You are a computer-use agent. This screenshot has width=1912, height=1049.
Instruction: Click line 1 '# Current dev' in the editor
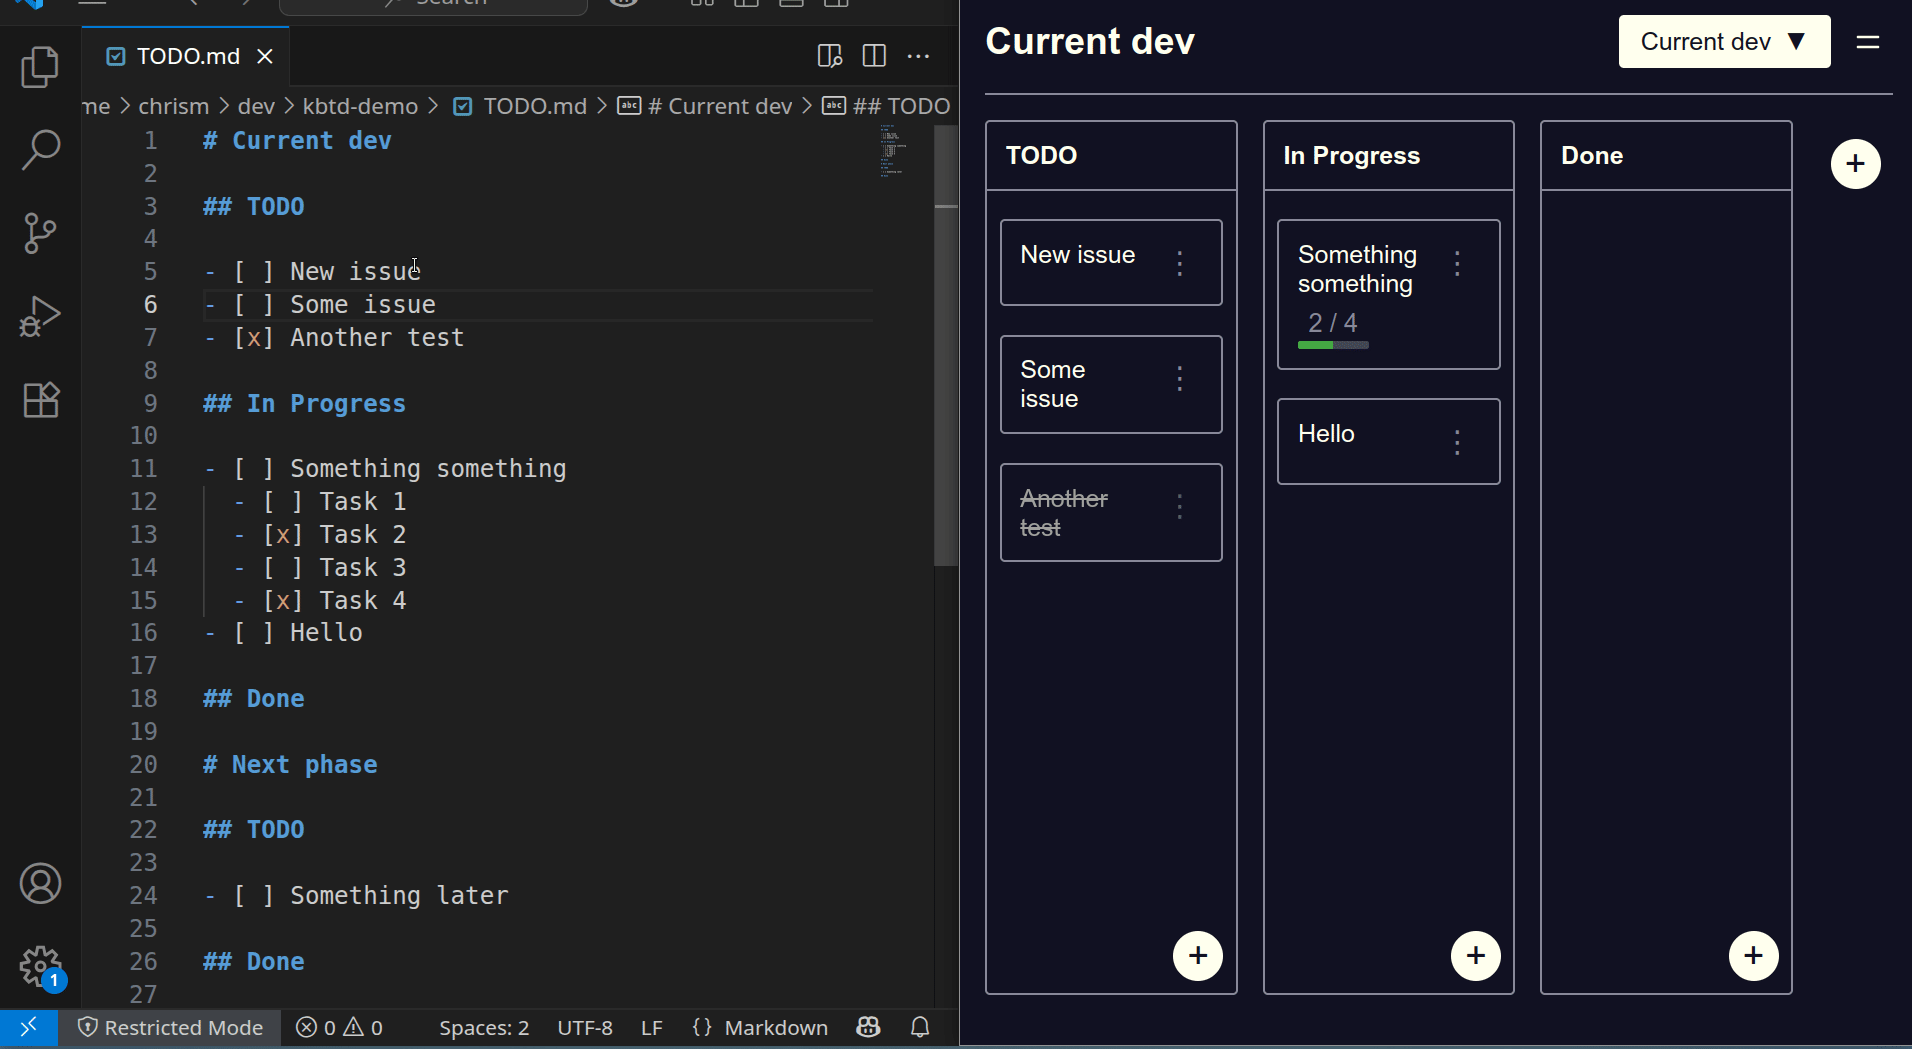tap(297, 141)
